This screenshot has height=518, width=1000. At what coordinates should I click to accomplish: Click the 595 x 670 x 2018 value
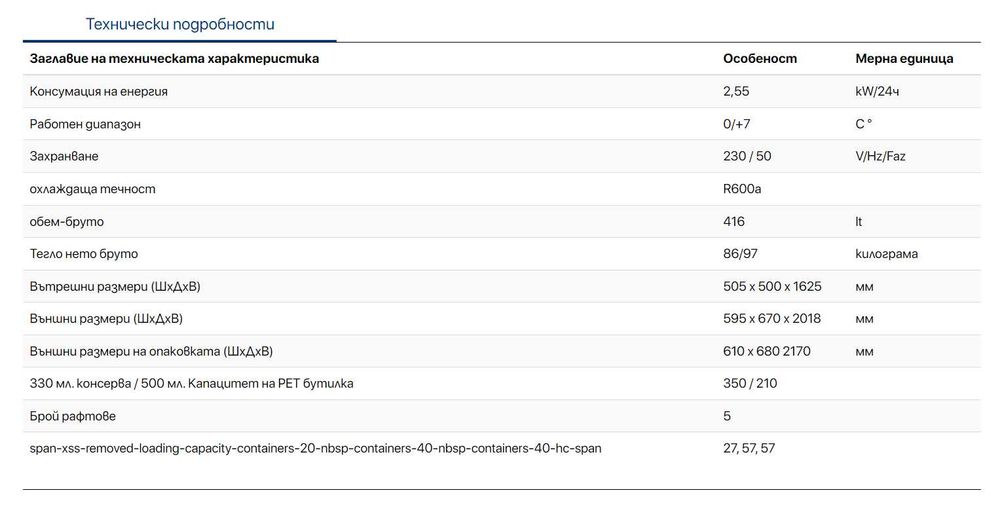(x=771, y=319)
